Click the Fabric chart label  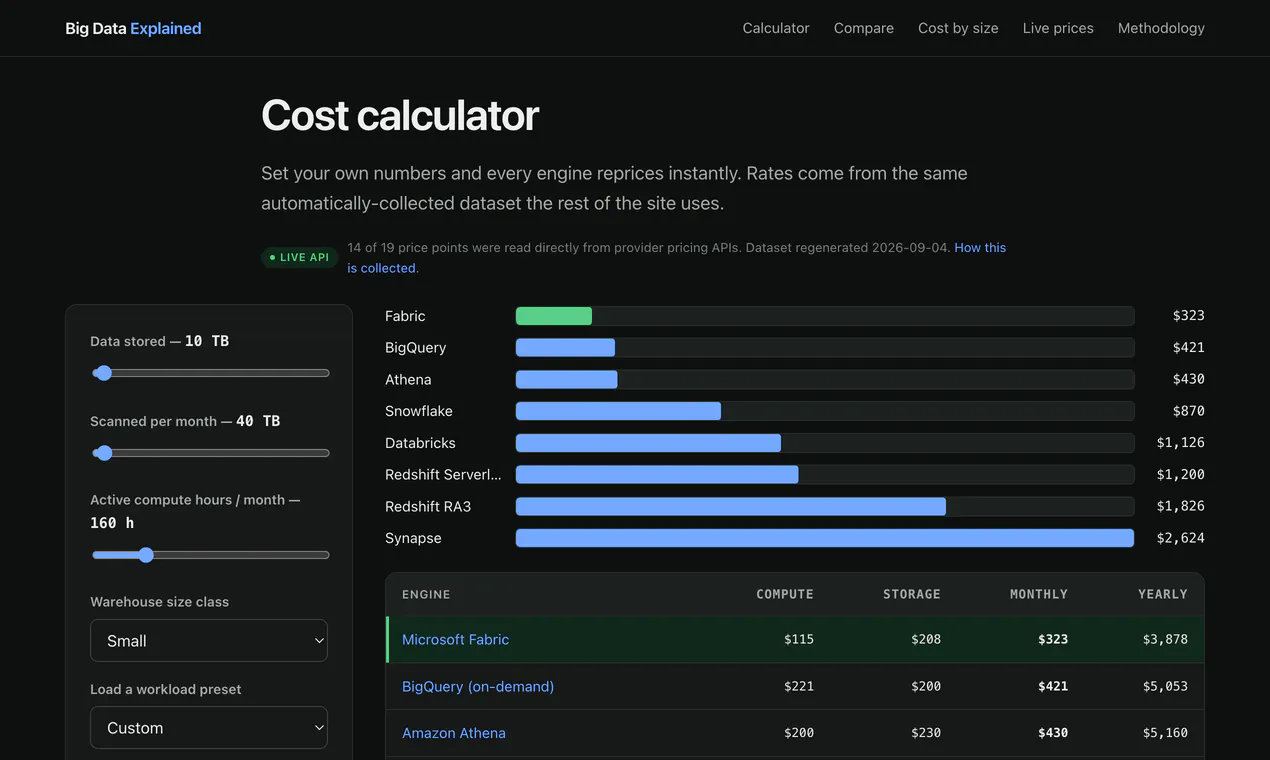pos(405,316)
